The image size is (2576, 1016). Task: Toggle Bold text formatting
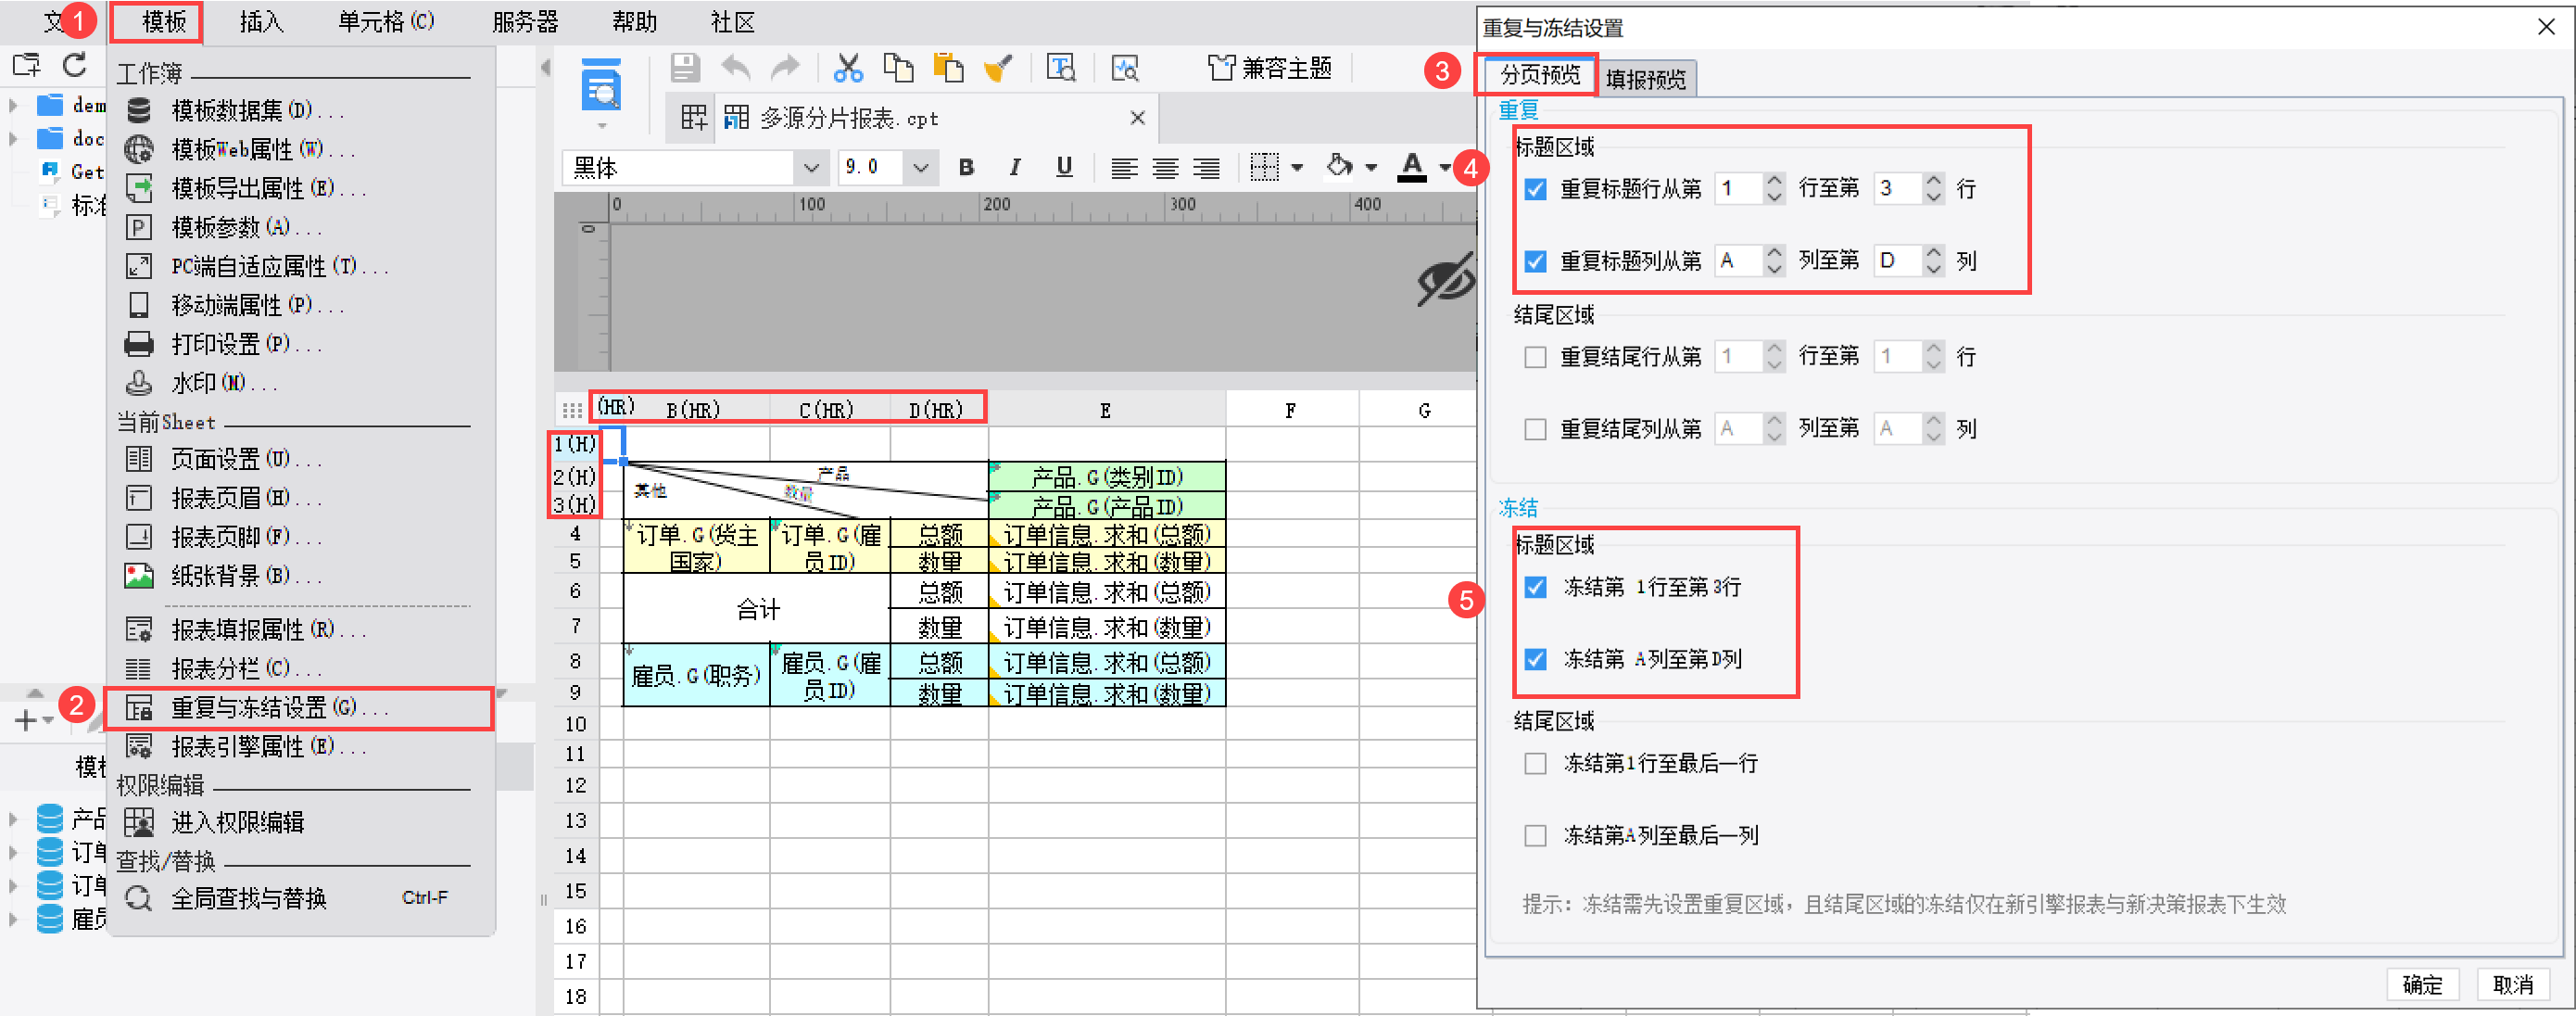point(966,167)
